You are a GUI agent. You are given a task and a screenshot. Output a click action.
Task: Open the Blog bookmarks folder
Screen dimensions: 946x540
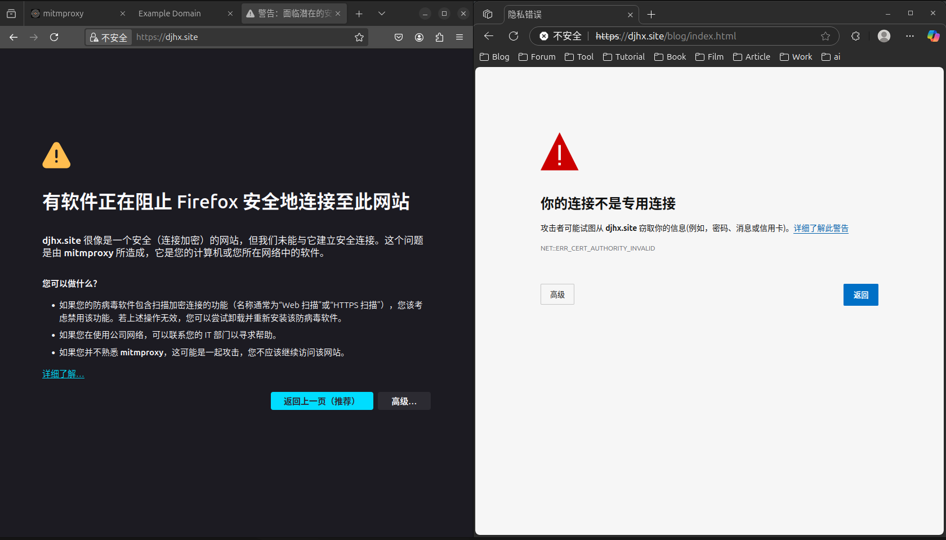click(x=495, y=57)
